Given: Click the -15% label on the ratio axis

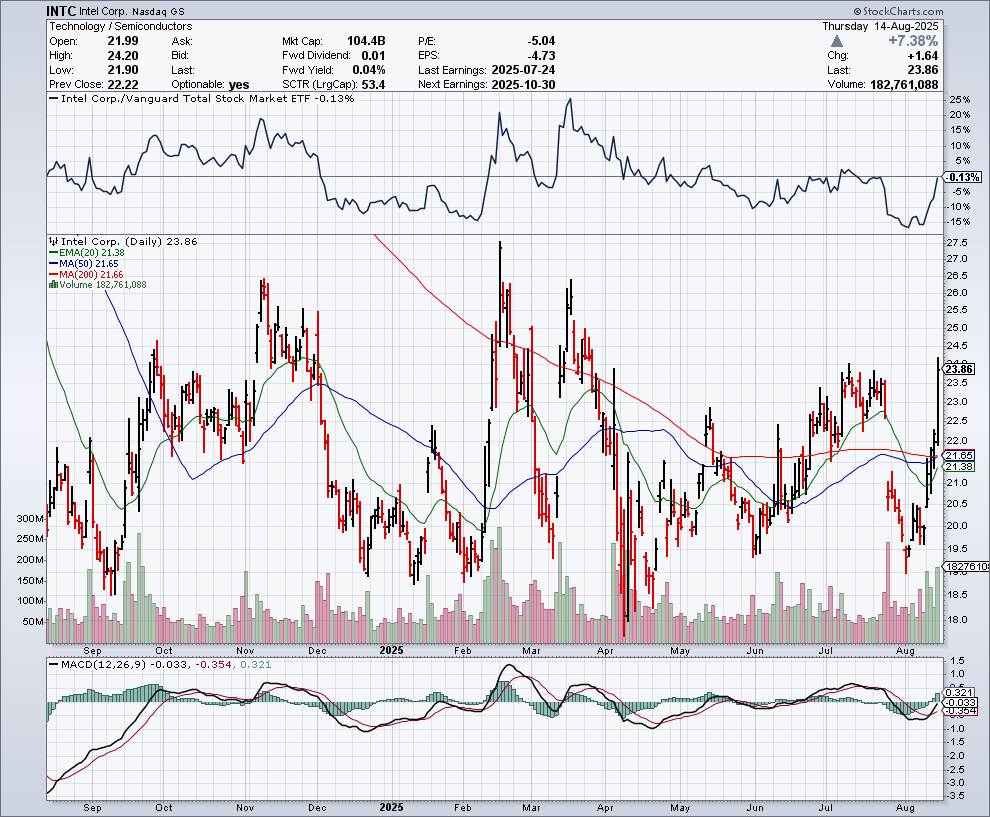Looking at the screenshot, I should tap(958, 222).
